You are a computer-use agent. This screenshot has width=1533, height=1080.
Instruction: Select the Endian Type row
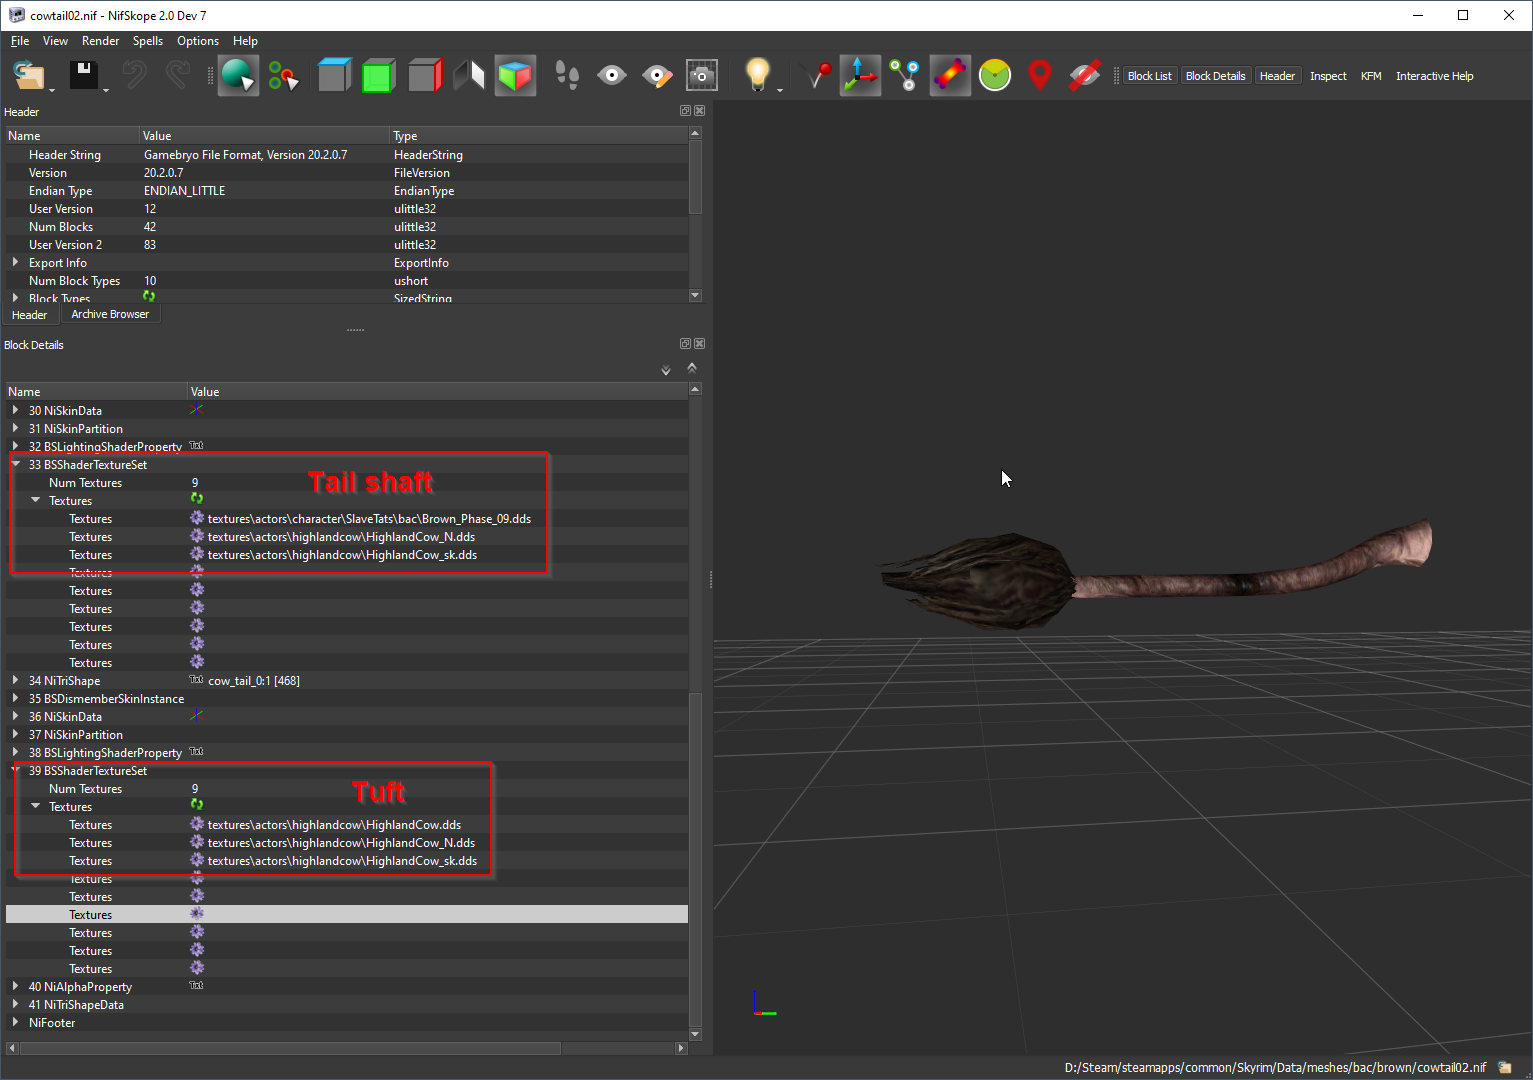(x=346, y=190)
